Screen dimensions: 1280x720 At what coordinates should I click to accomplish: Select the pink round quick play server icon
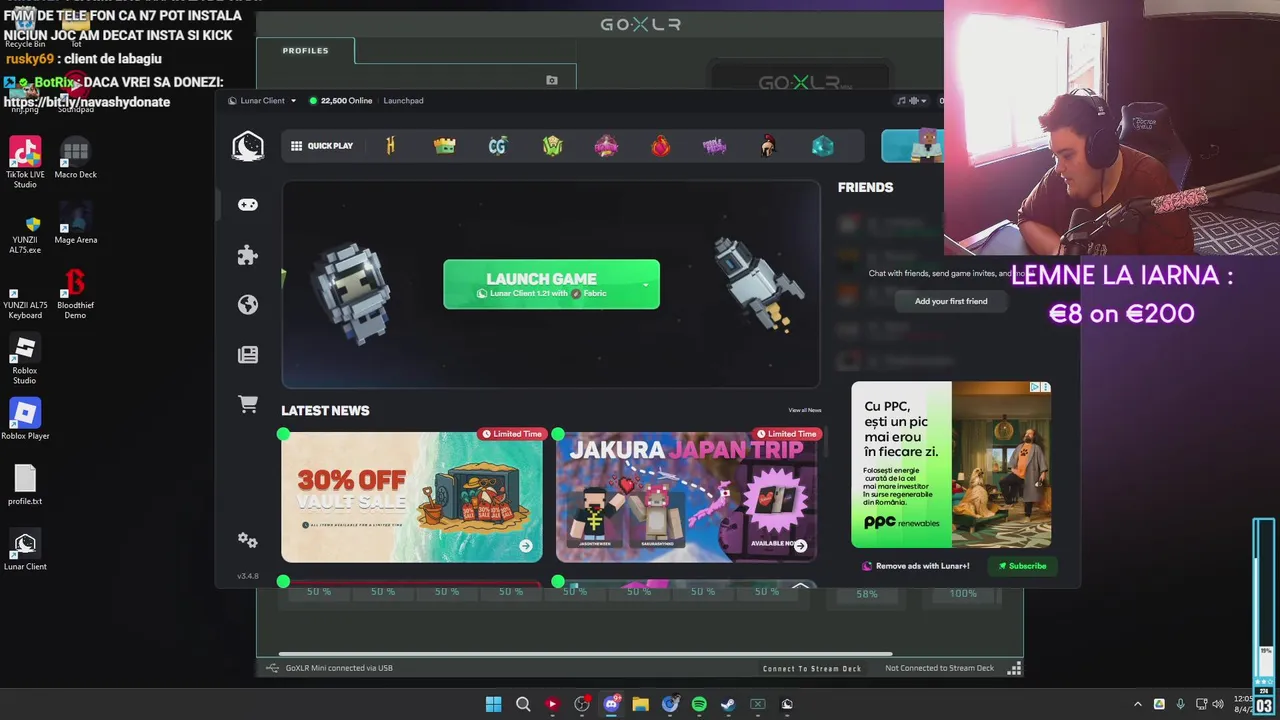click(606, 146)
